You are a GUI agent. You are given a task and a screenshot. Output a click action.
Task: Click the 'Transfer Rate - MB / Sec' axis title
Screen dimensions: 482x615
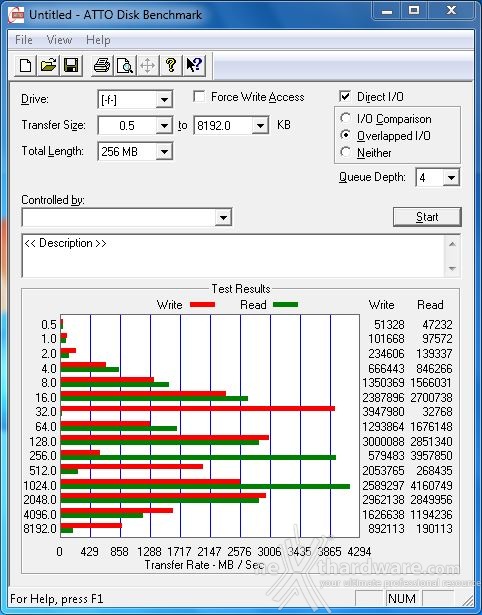[x=204, y=565]
